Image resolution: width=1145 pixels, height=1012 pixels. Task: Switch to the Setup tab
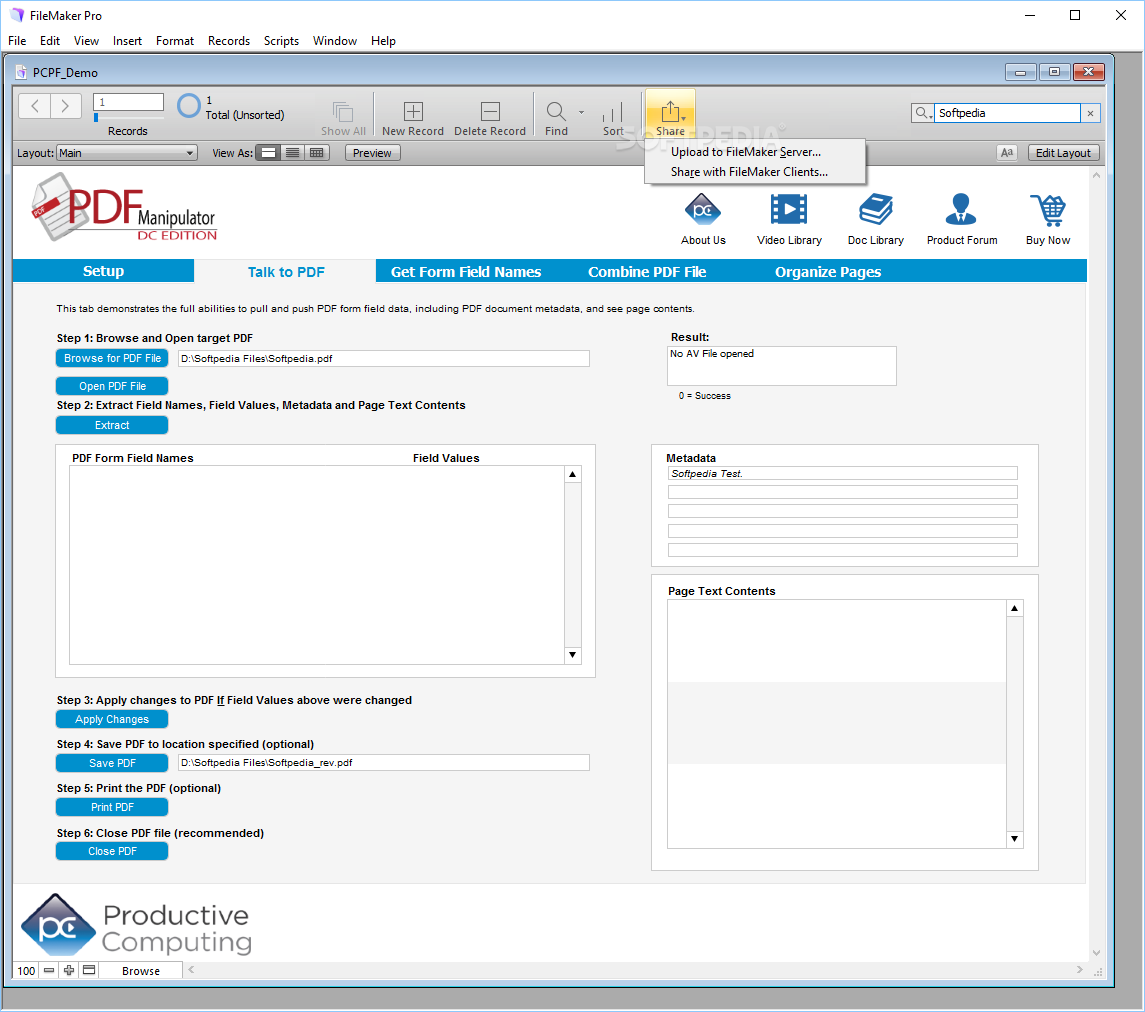click(x=103, y=271)
